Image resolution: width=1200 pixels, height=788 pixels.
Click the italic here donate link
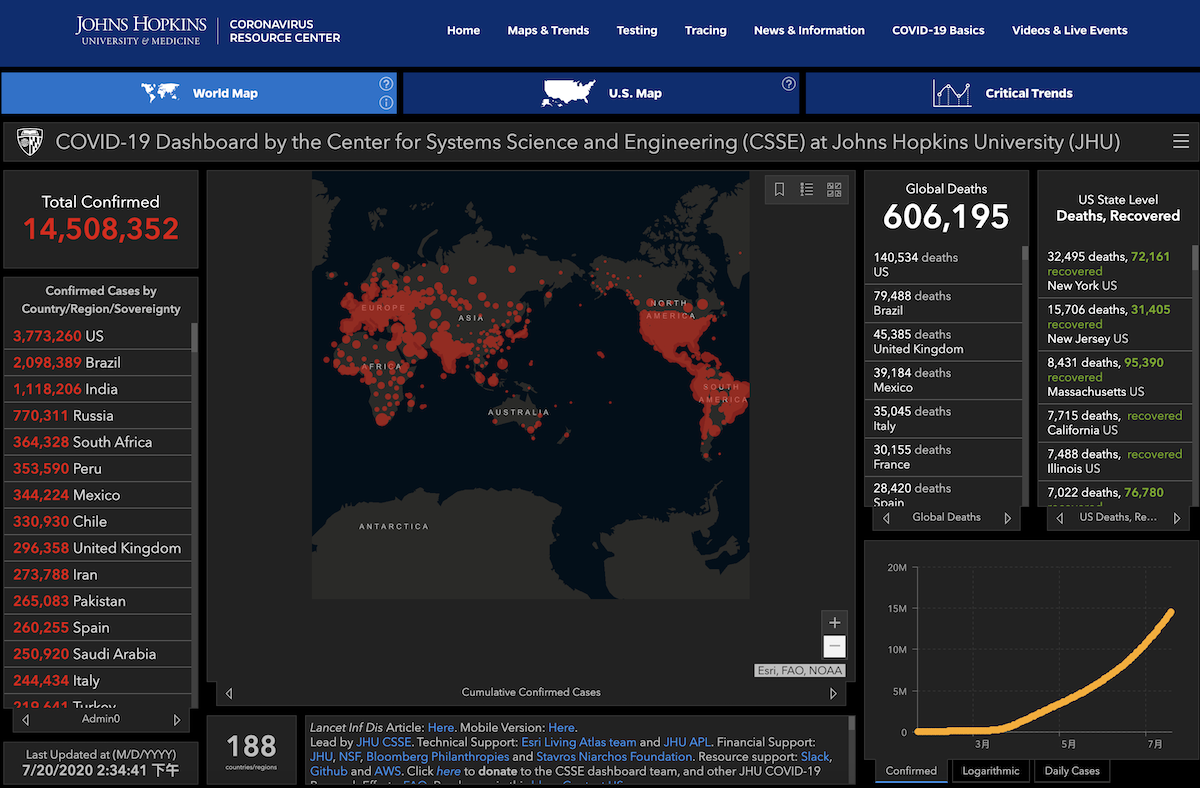coord(448,772)
